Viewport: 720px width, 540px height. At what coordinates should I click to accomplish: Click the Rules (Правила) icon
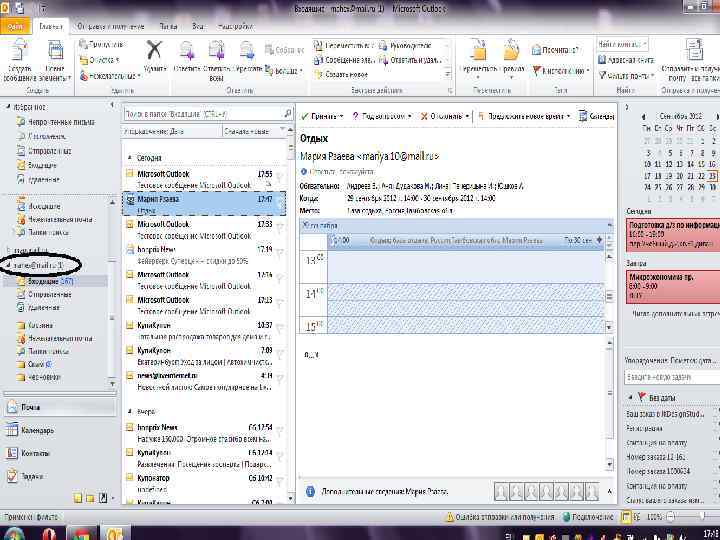(x=512, y=51)
